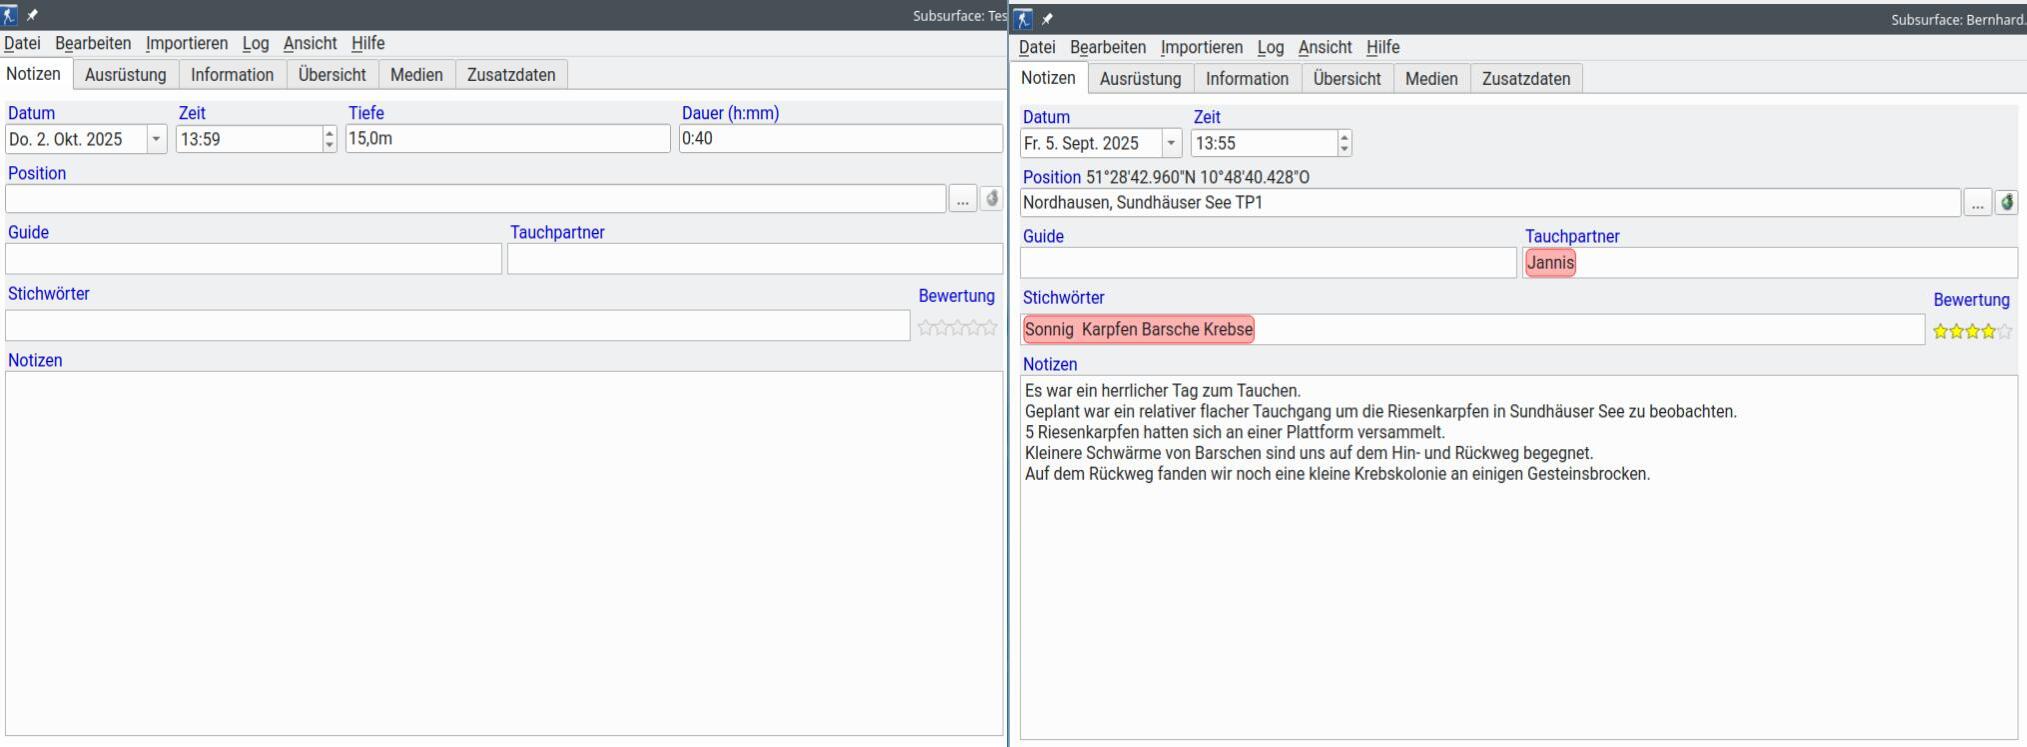This screenshot has width=2027, height=747.
Task: Click the Subsurface app icon in left window titlebar
Action: tap(9, 15)
